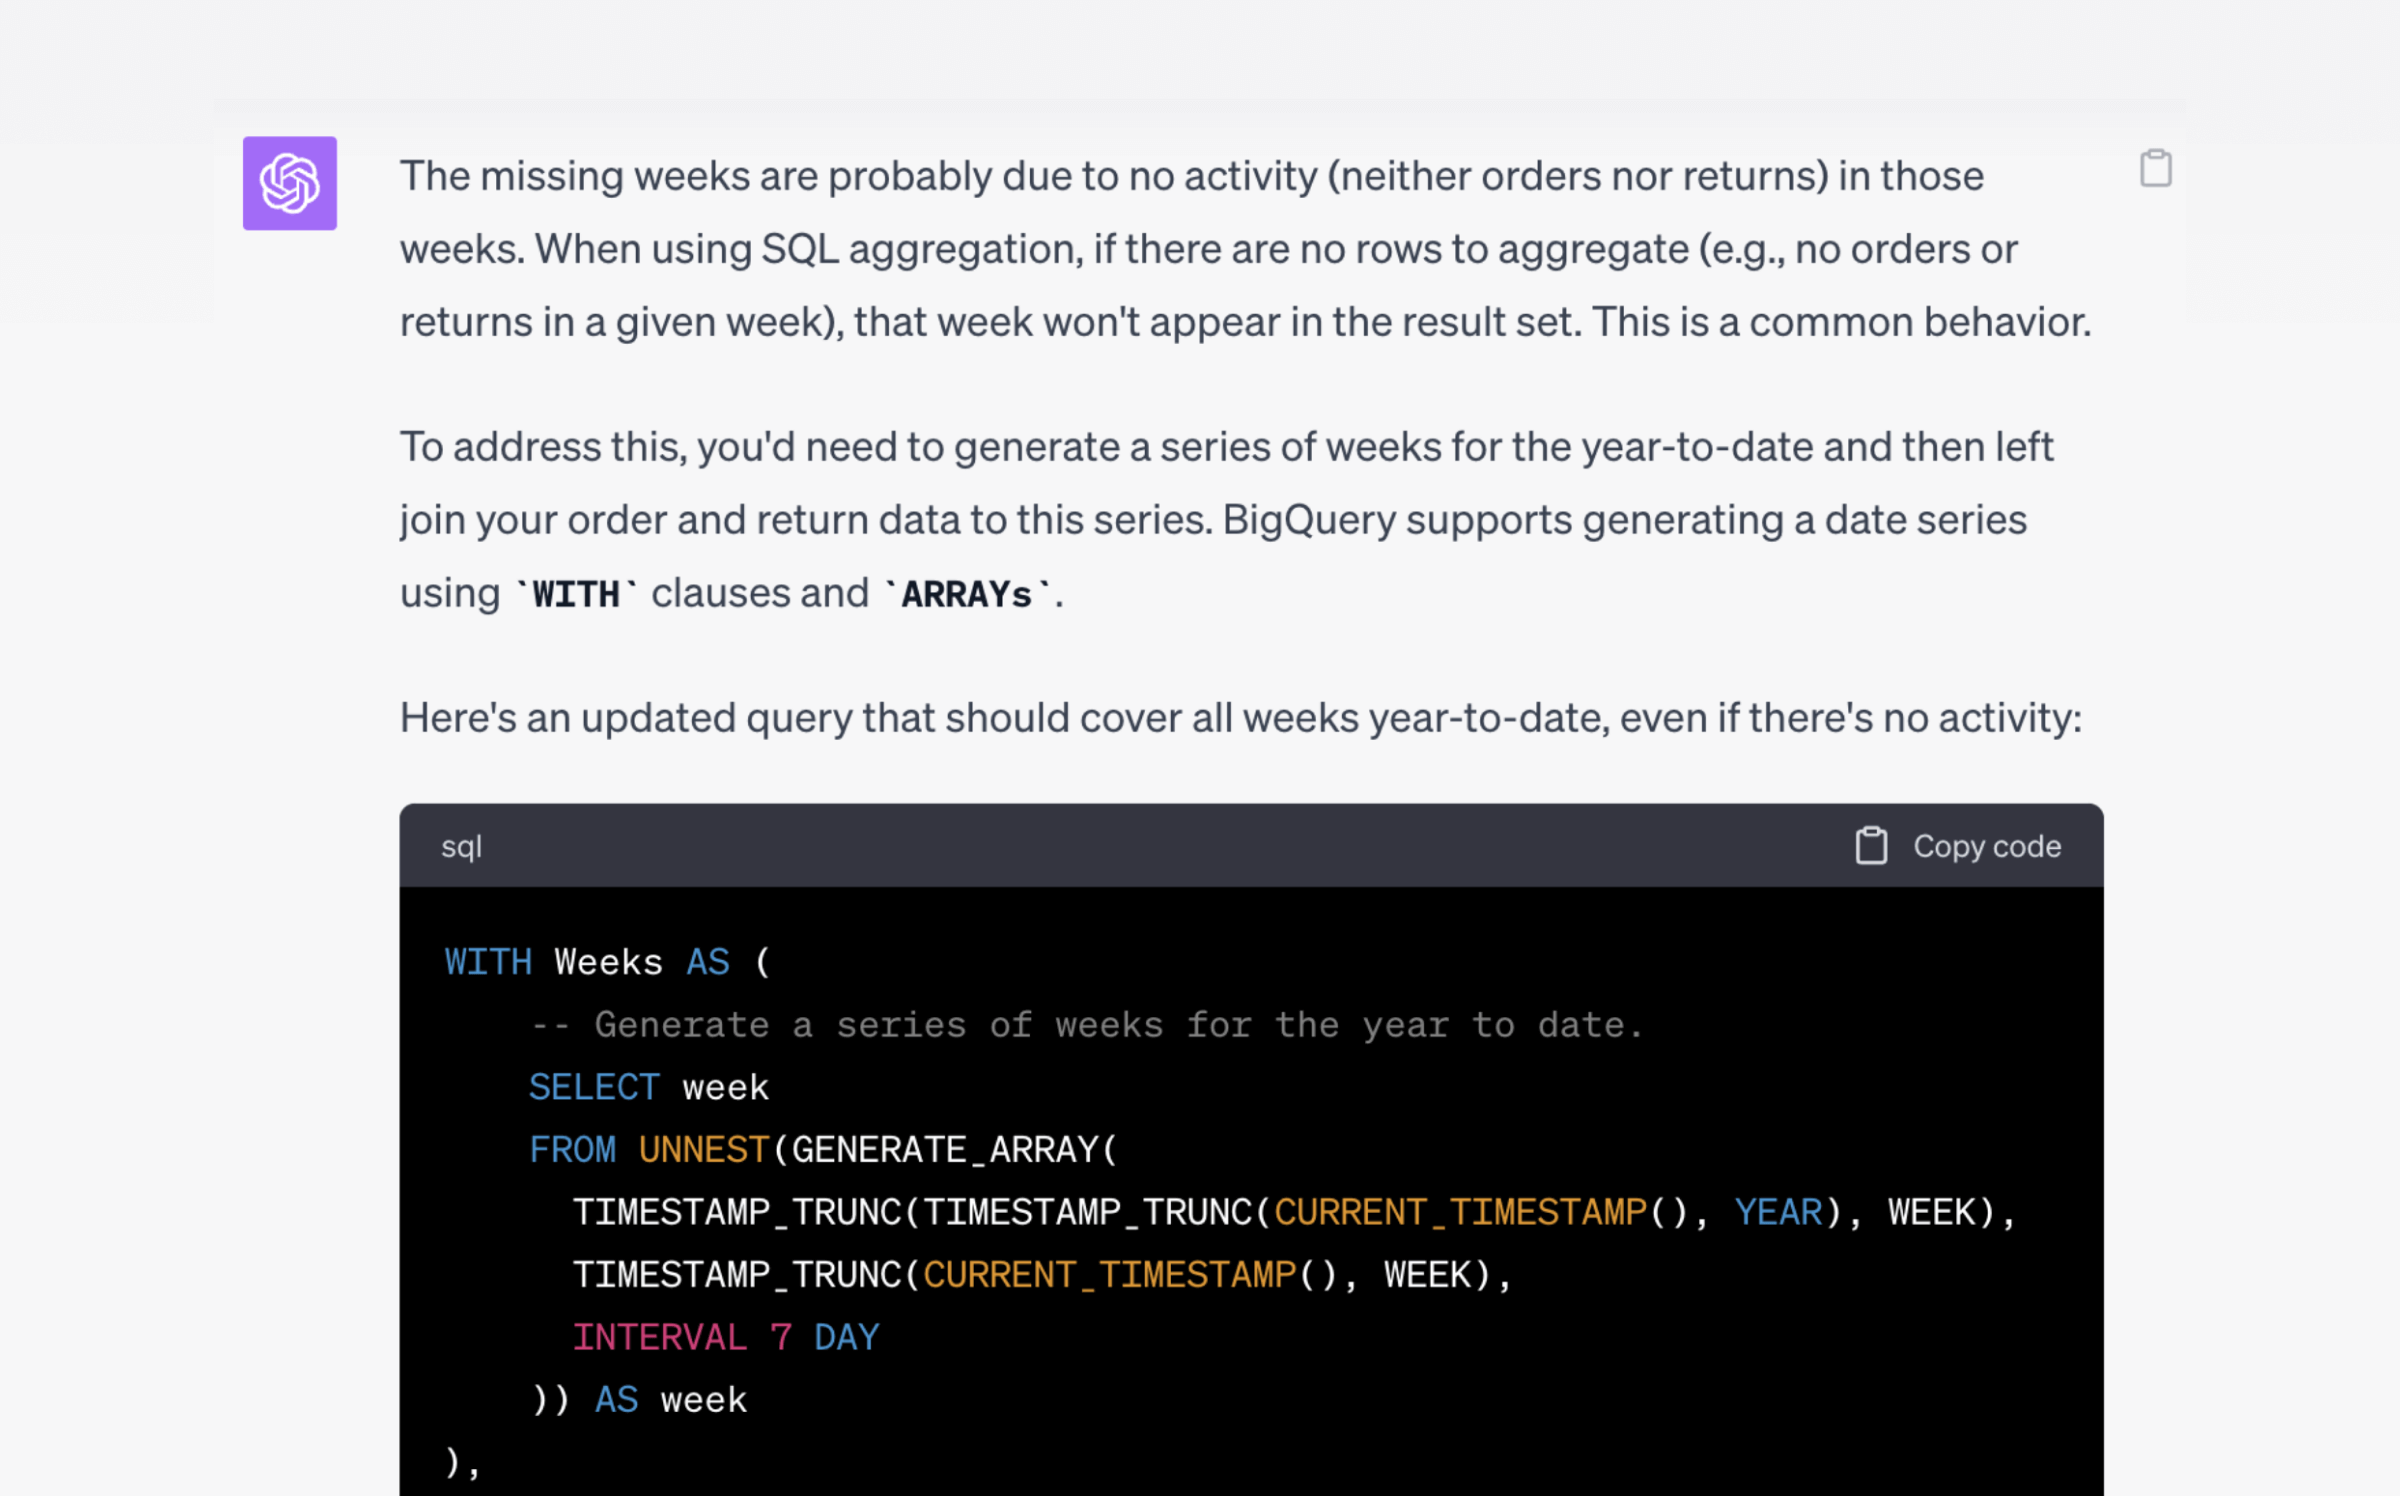Copy the message with the top-right clipboard icon
This screenshot has height=1496, width=2400.
pyautogui.click(x=2155, y=168)
